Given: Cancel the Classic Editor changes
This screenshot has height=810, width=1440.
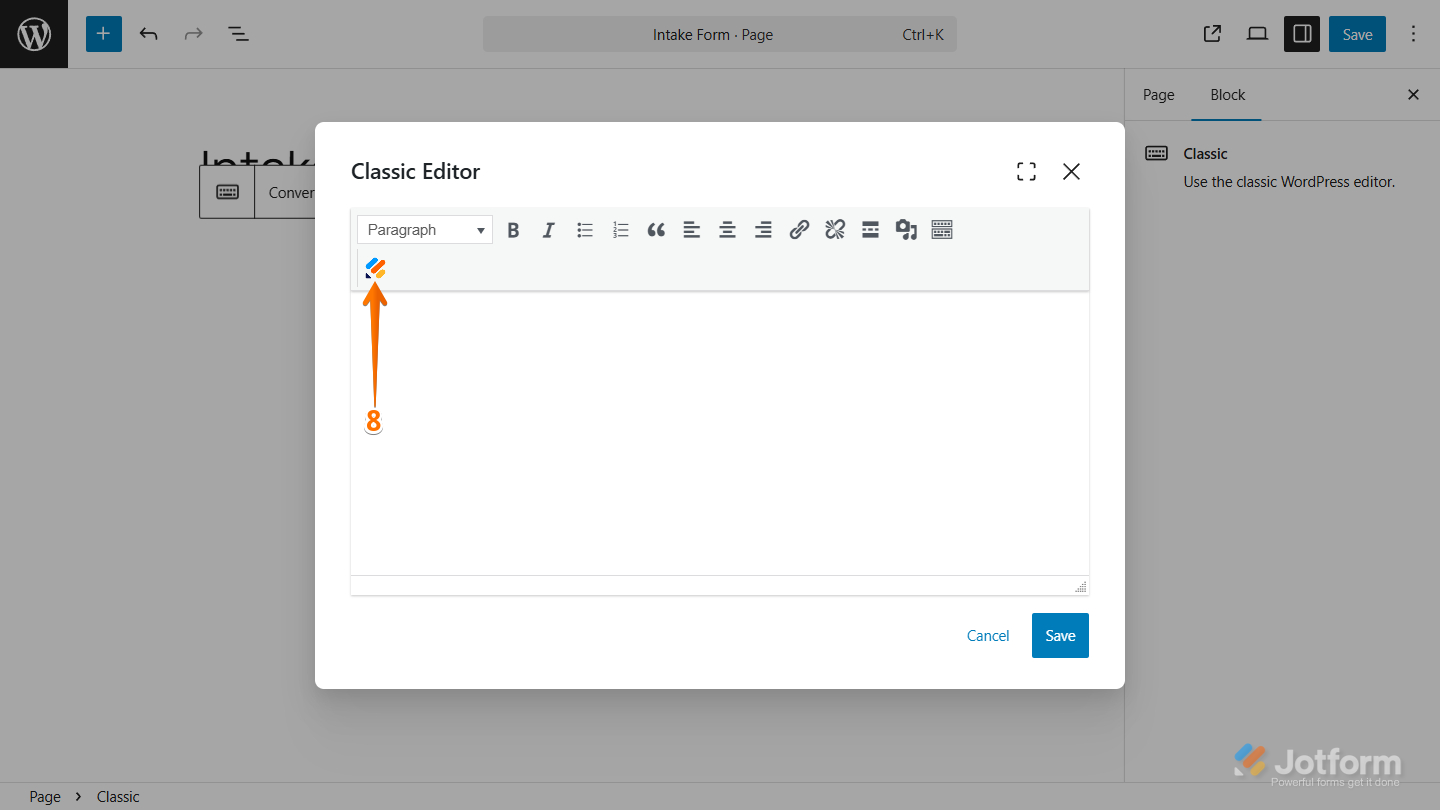Looking at the screenshot, I should click(987, 635).
